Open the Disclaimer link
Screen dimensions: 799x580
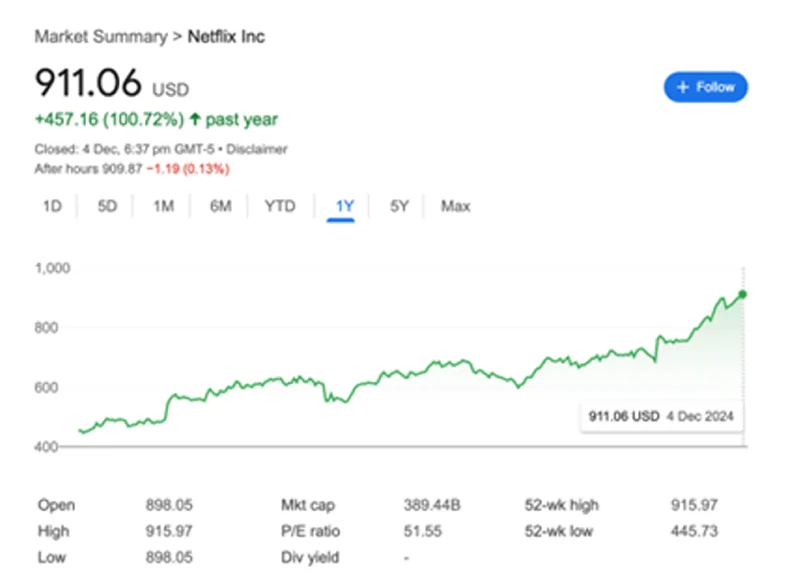(x=257, y=149)
